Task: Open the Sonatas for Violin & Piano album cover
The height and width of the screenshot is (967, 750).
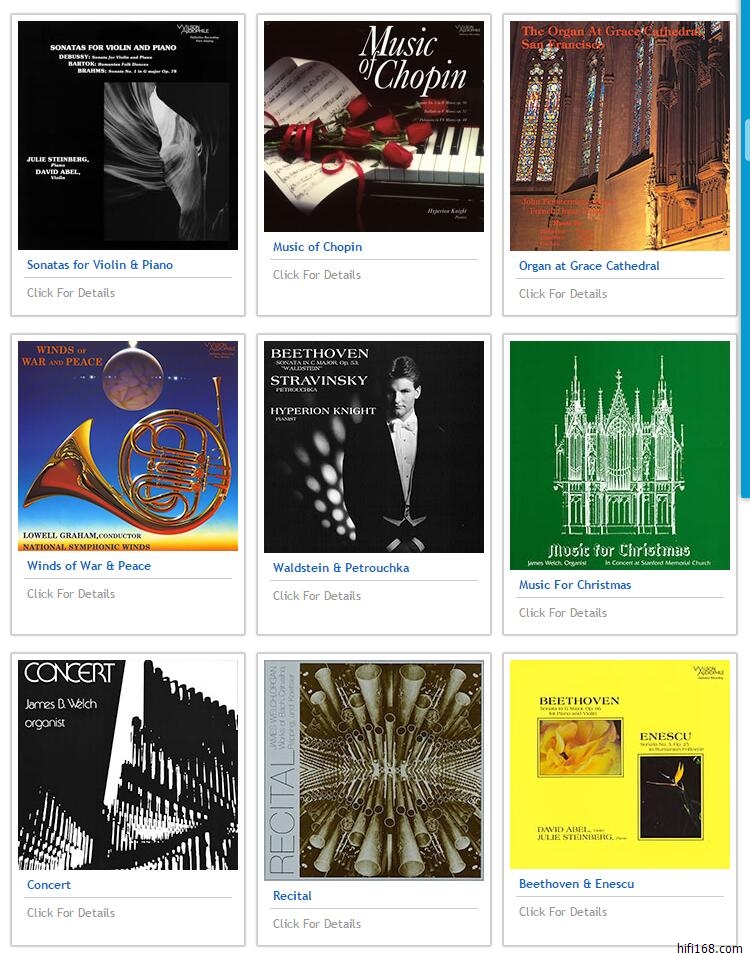Action: (x=128, y=135)
